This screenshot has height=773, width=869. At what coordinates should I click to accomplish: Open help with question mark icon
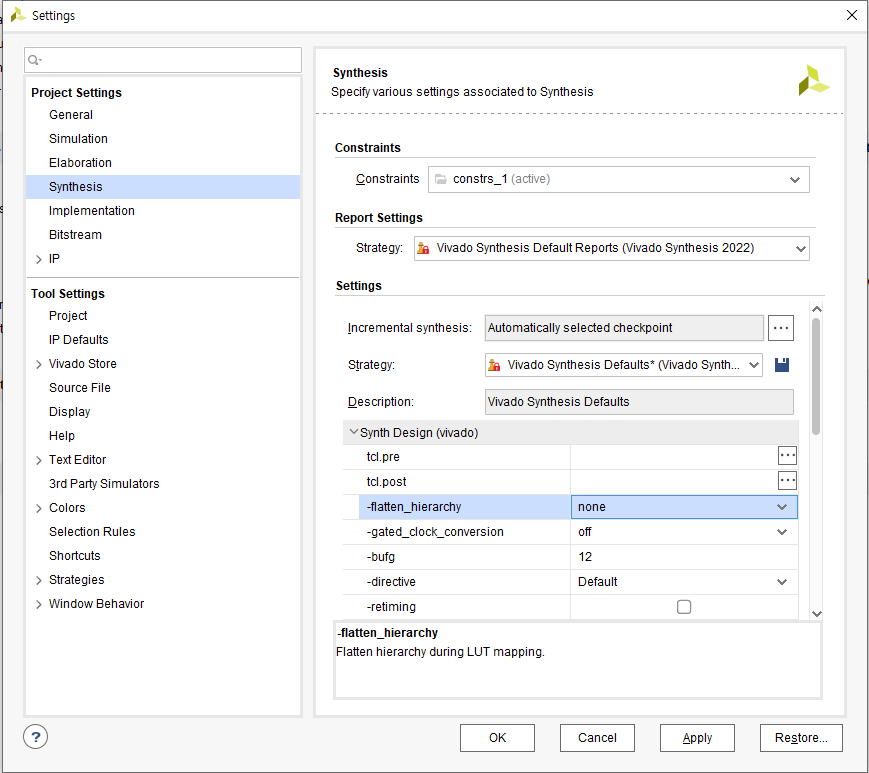pyautogui.click(x=35, y=736)
